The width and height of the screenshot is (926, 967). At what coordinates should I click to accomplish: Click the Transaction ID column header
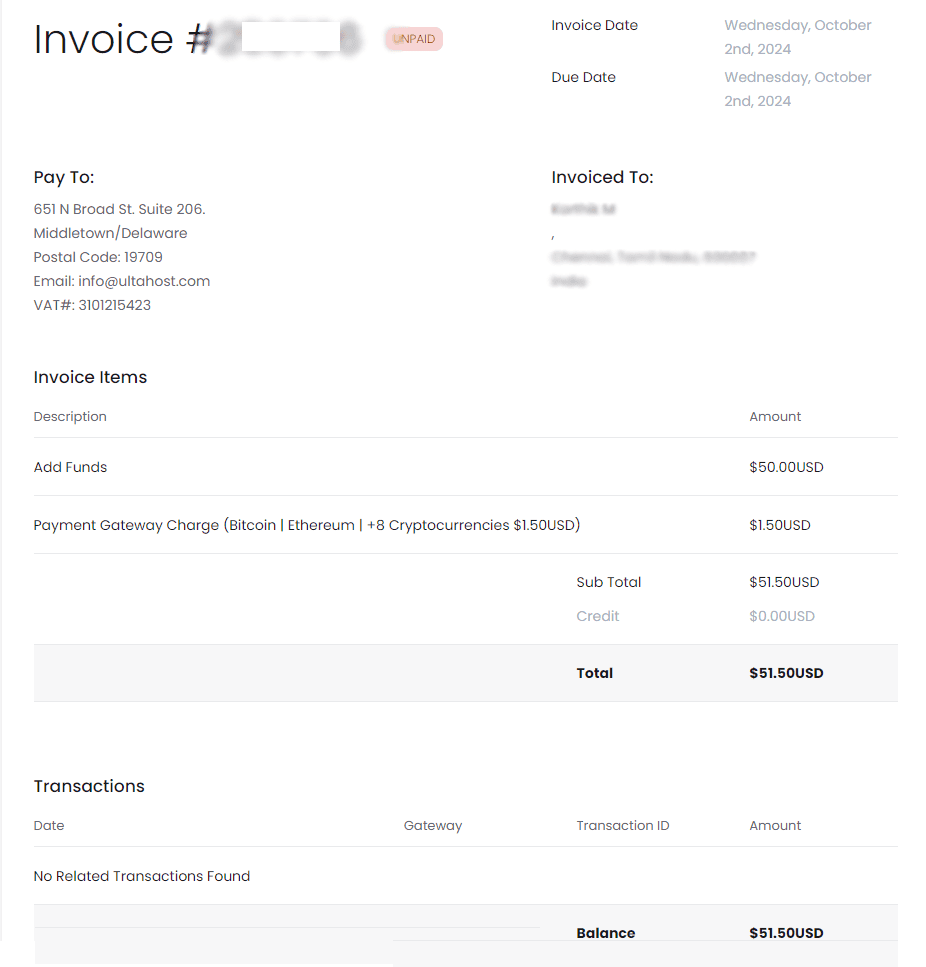(x=623, y=825)
